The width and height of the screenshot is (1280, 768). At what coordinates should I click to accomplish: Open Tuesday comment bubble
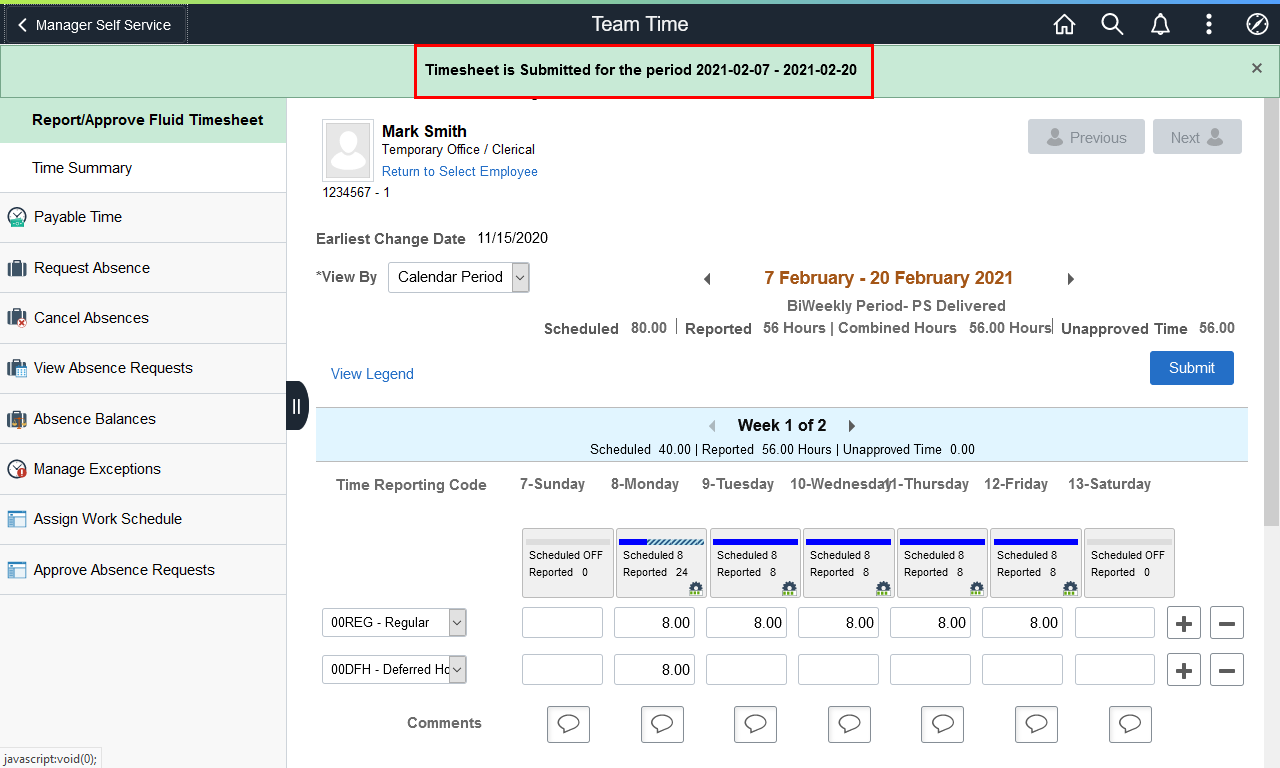click(755, 724)
